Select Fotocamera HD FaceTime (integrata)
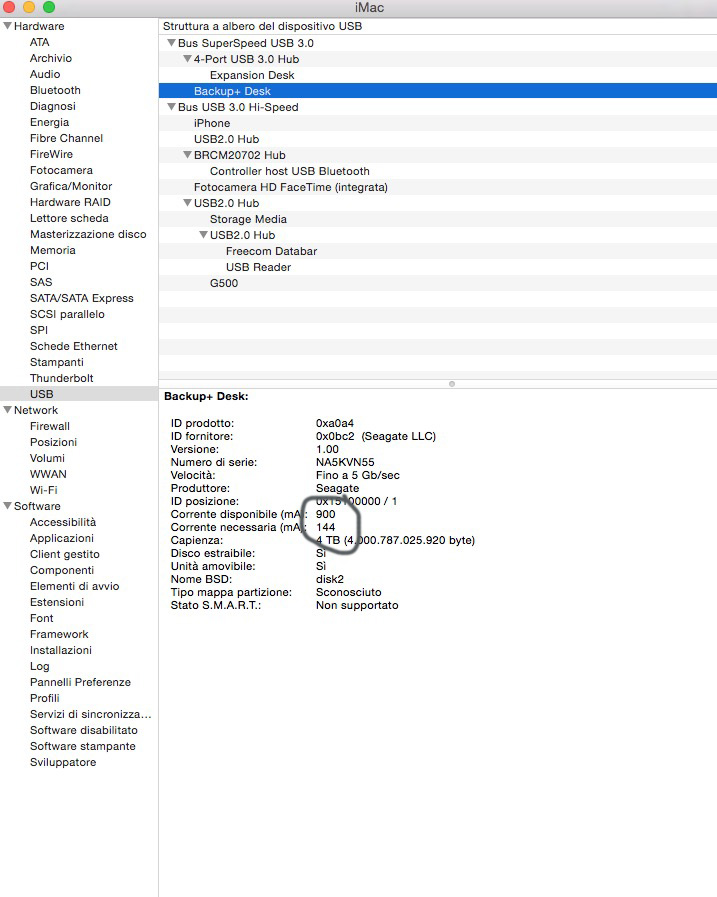Image resolution: width=717 pixels, height=897 pixels. [291, 188]
